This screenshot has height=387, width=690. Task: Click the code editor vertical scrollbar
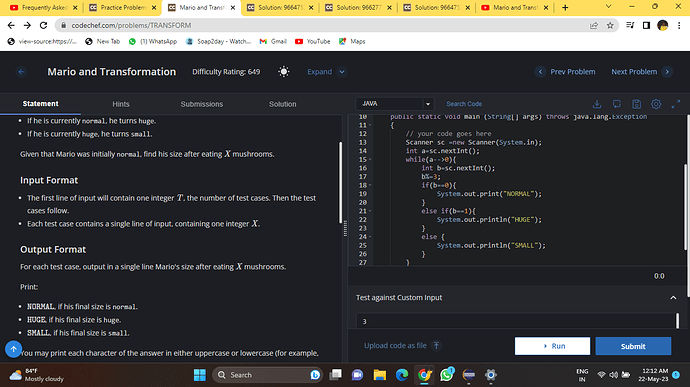point(685,207)
